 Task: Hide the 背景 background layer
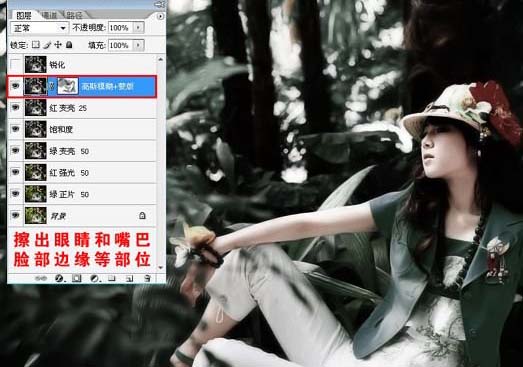(x=15, y=216)
